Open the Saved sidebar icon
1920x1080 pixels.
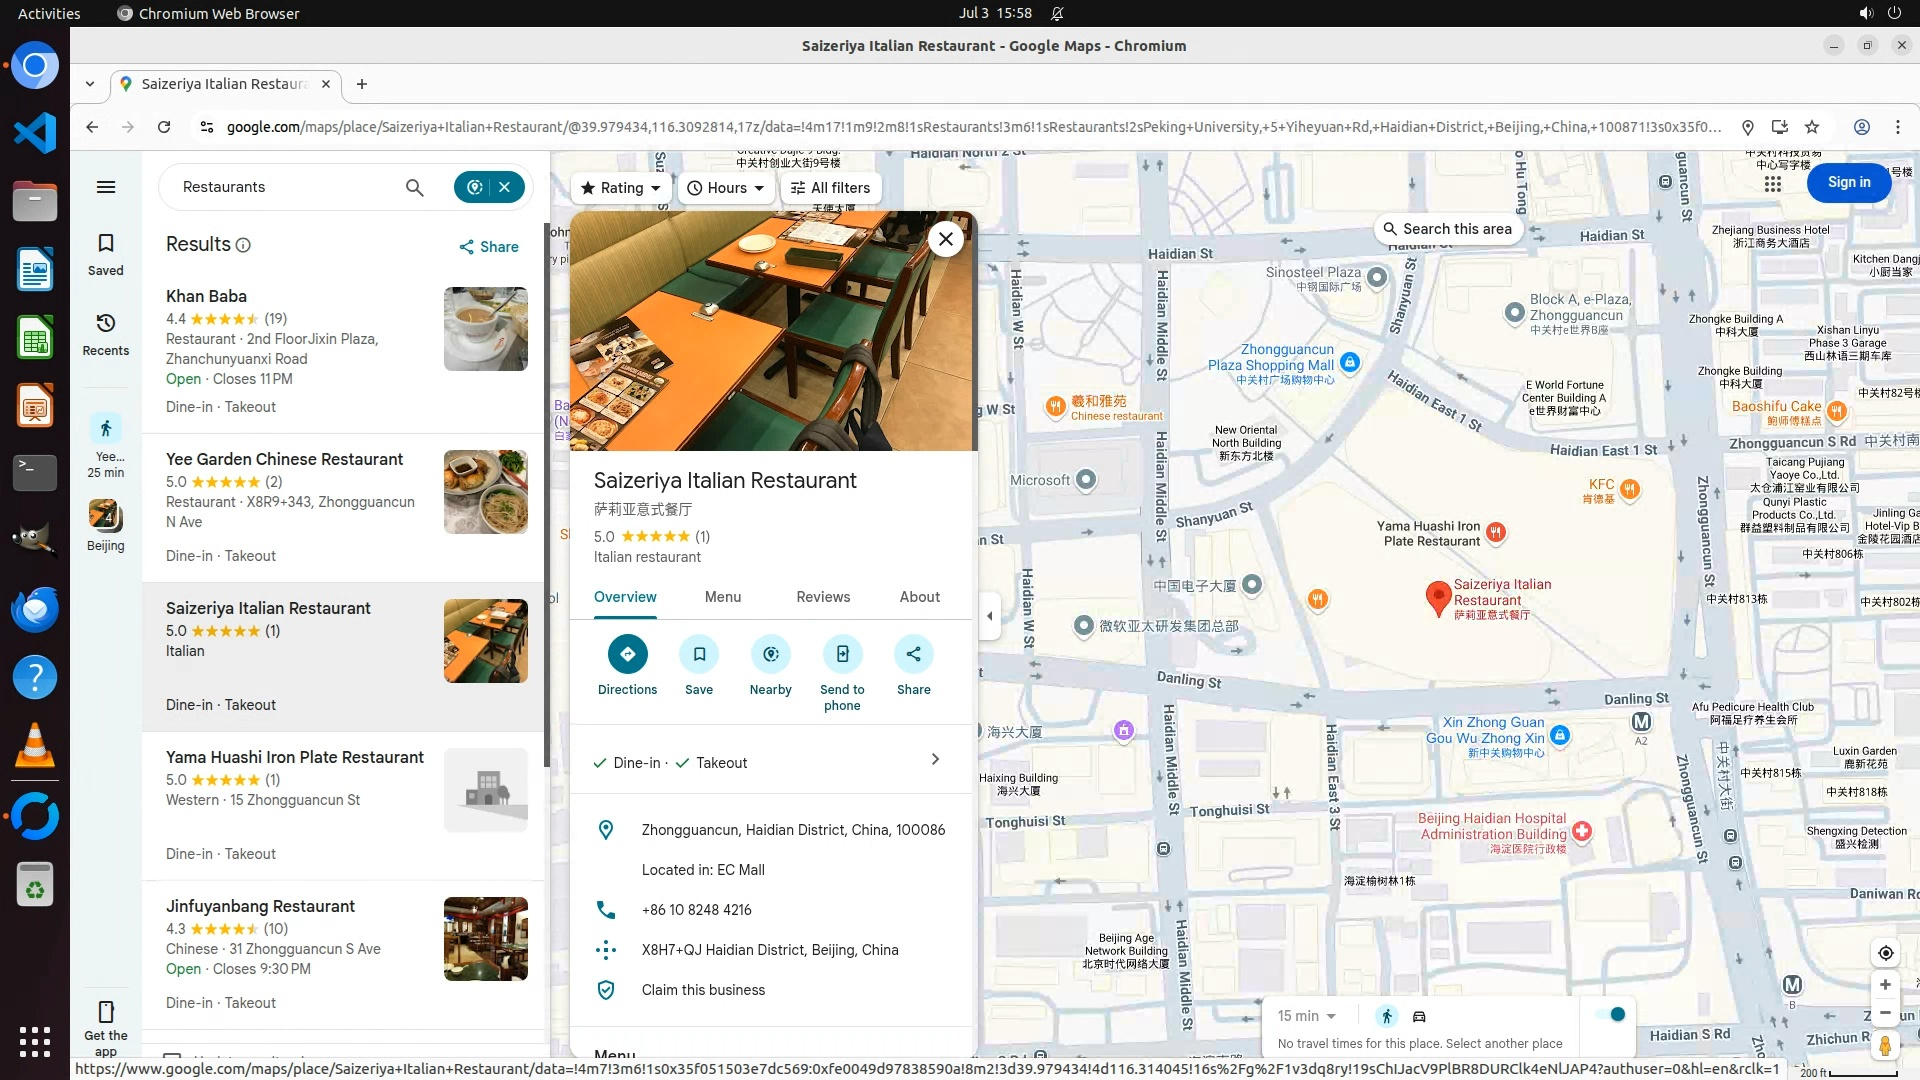(106, 254)
